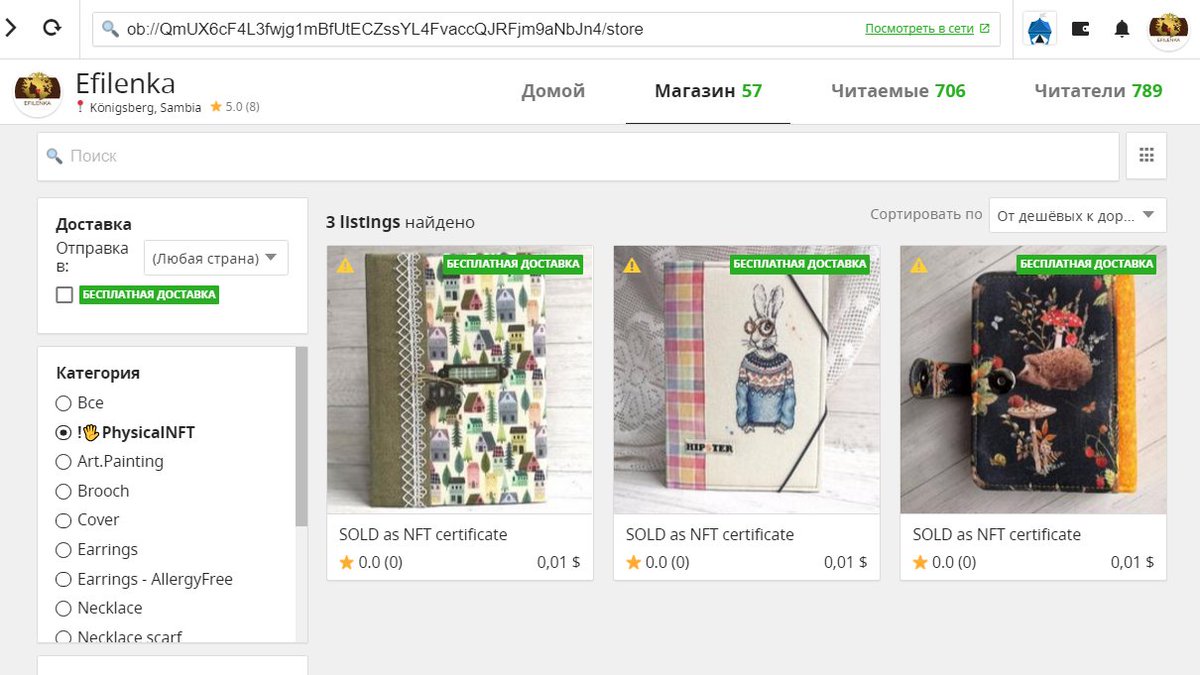Open the Читатели 789 tab

pyautogui.click(x=1098, y=91)
